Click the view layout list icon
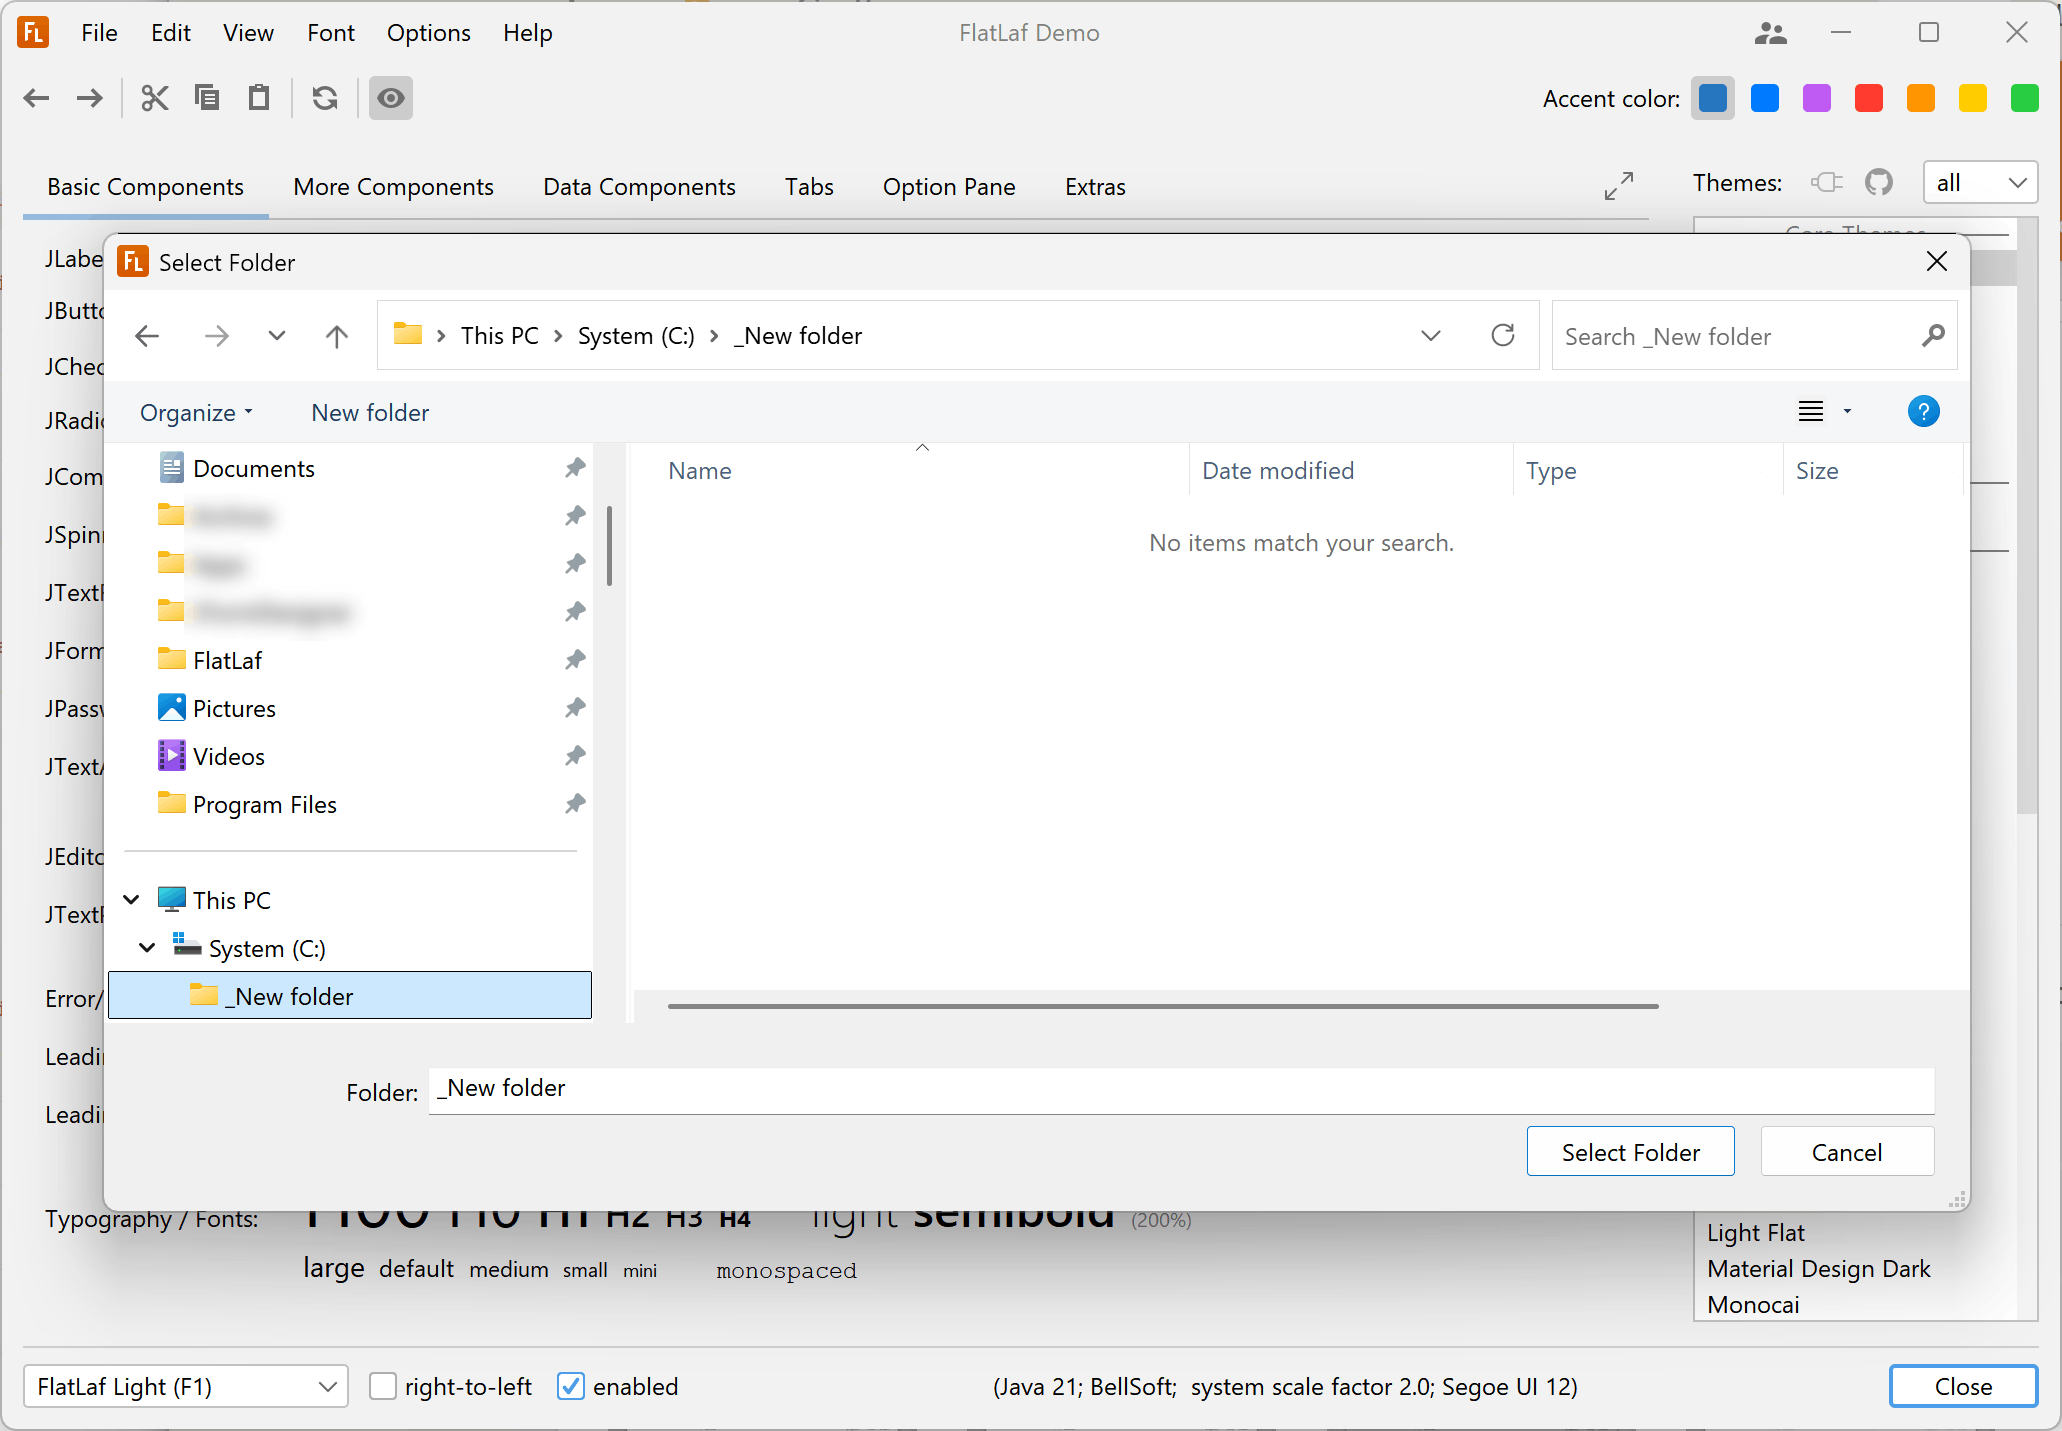2062x1431 pixels. point(1811,411)
